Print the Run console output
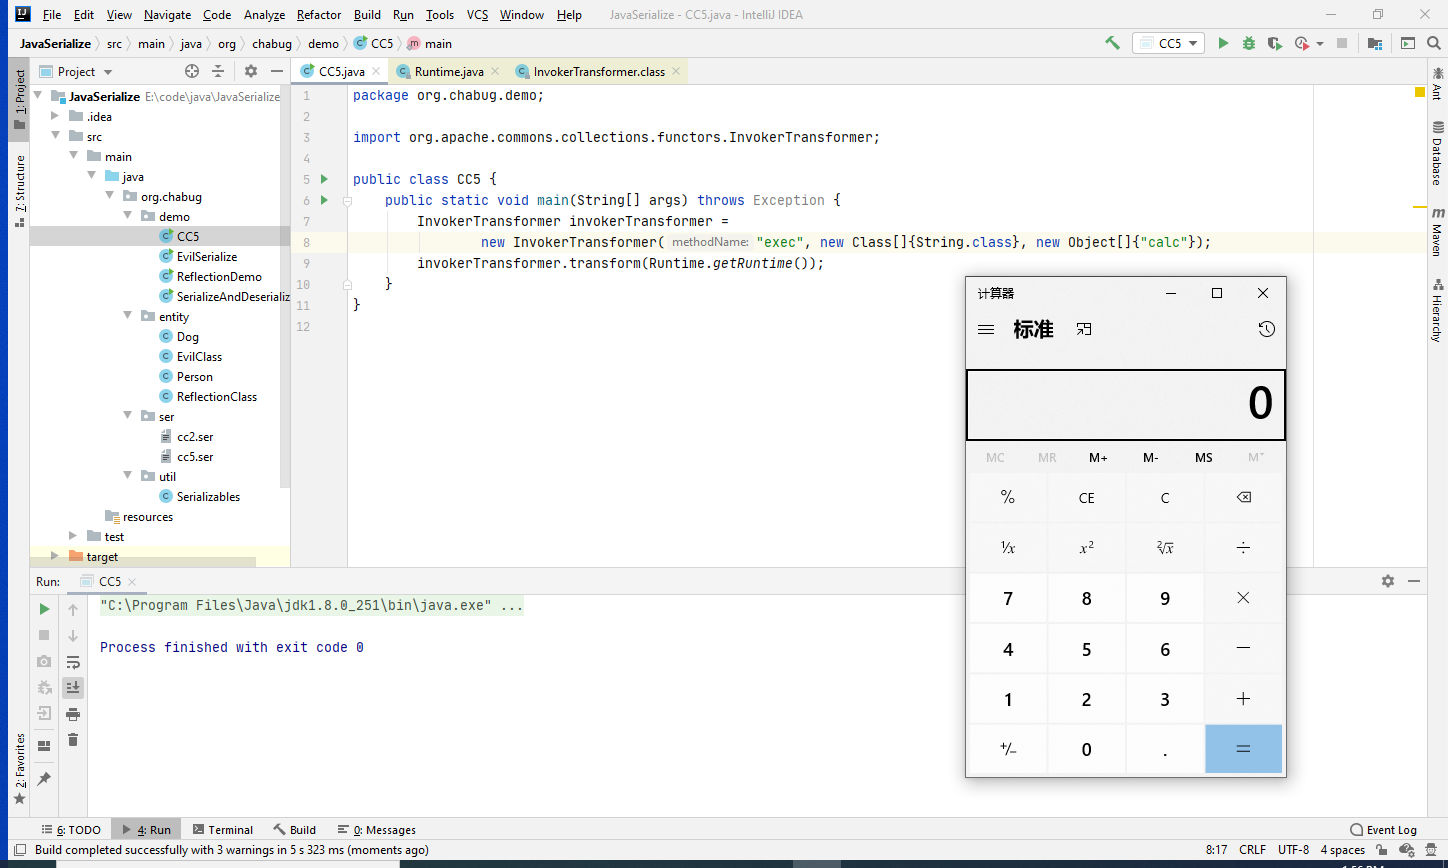Screen dimensions: 1448x868 (73, 714)
